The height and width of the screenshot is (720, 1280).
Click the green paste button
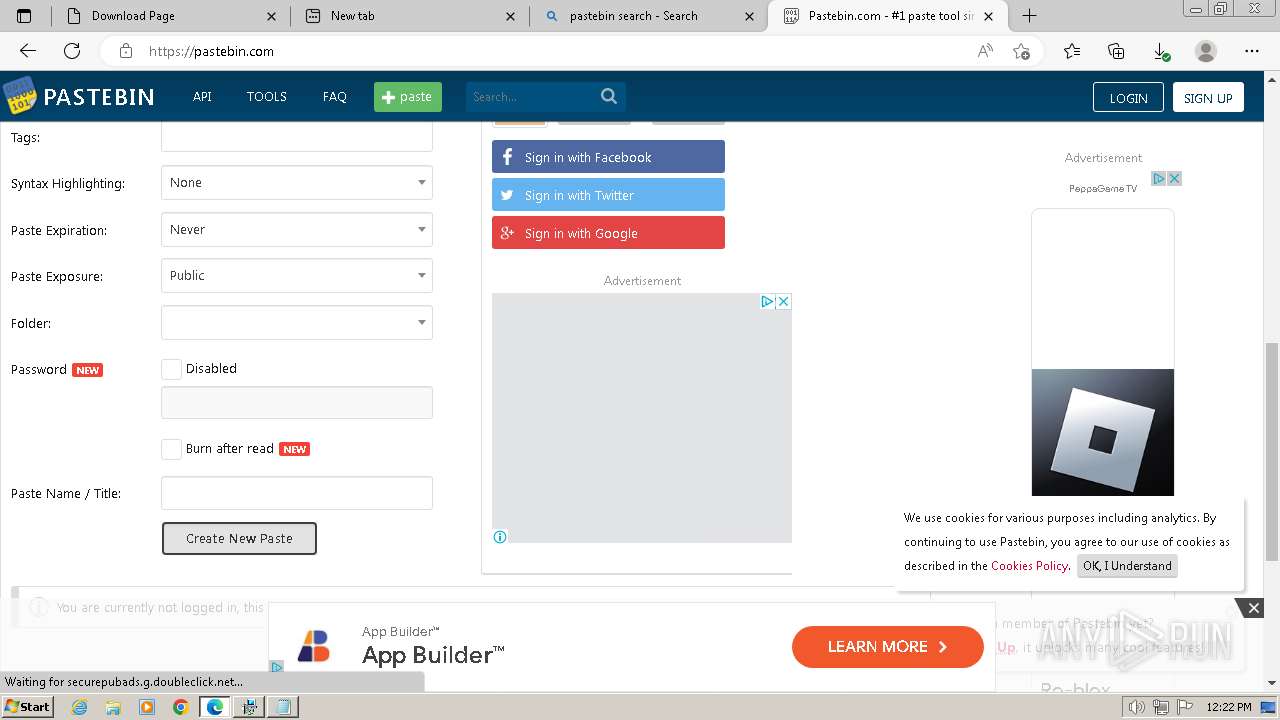click(x=408, y=97)
